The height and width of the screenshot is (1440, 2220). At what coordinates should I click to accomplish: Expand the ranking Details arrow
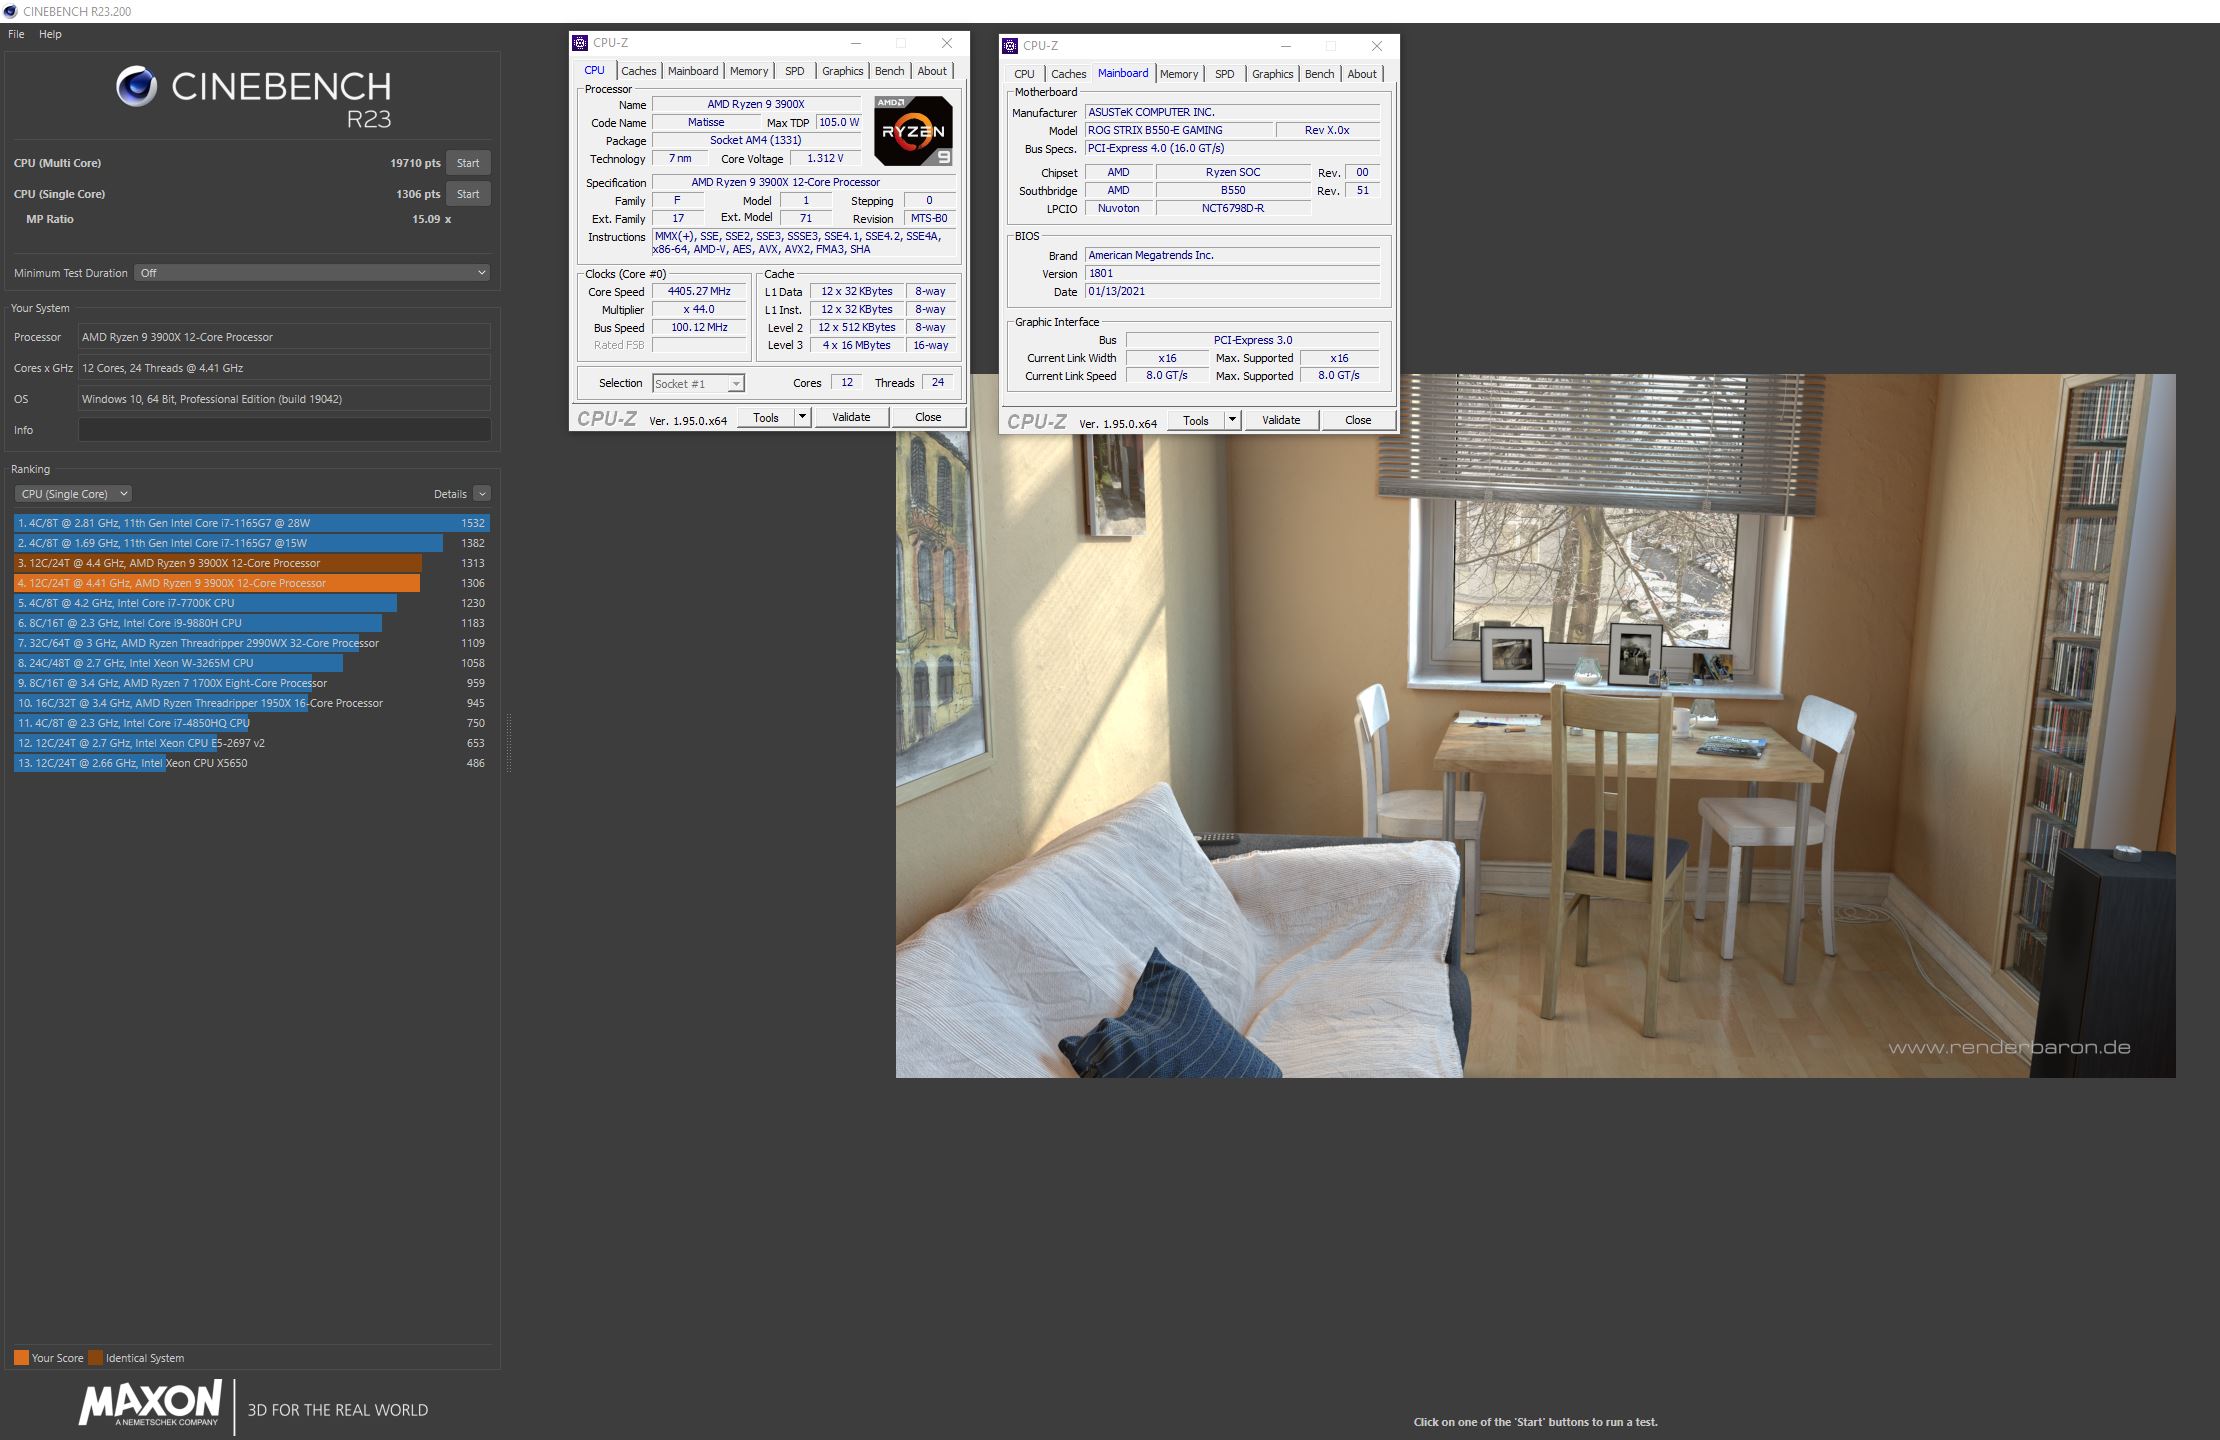click(482, 494)
